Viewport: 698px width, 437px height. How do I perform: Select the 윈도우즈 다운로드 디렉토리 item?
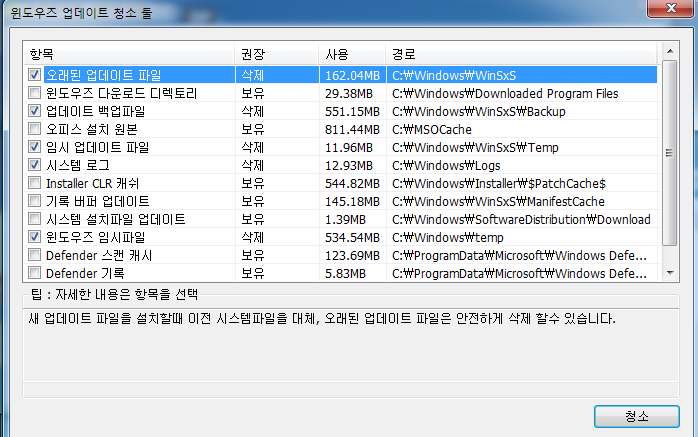(x=122, y=93)
